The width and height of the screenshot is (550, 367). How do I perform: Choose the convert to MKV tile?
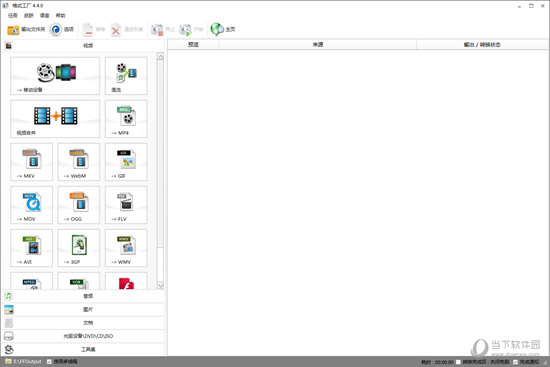coord(32,162)
